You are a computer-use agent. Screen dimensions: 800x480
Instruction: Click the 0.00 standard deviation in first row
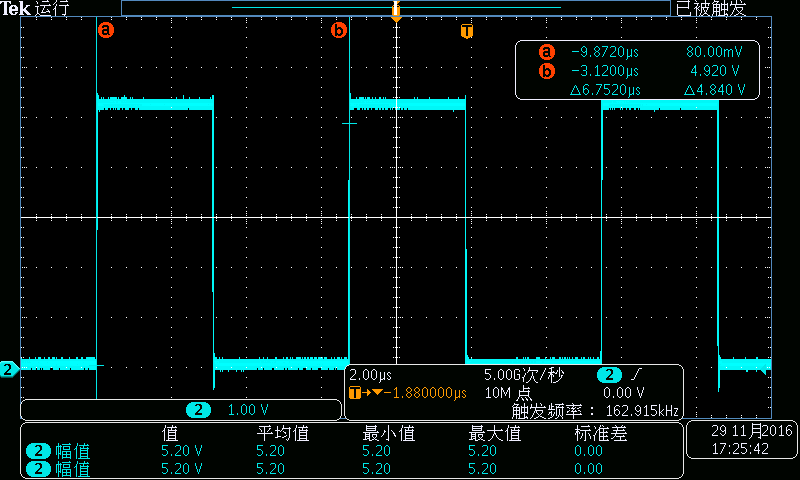point(588,451)
